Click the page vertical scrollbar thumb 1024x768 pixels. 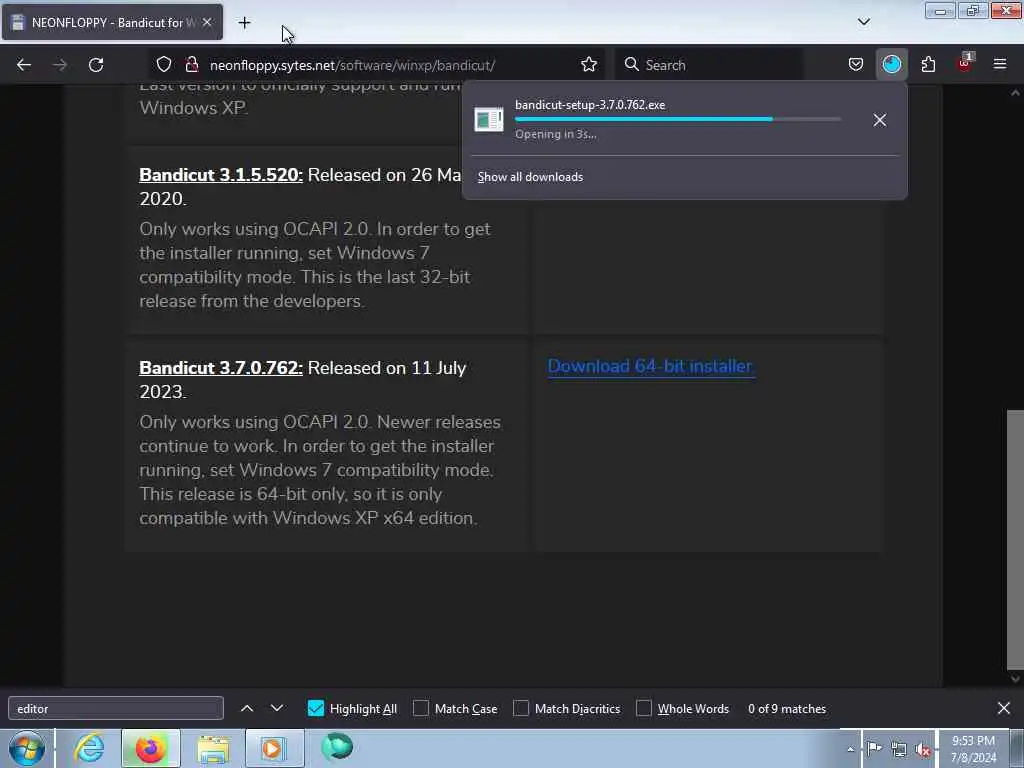1015,539
